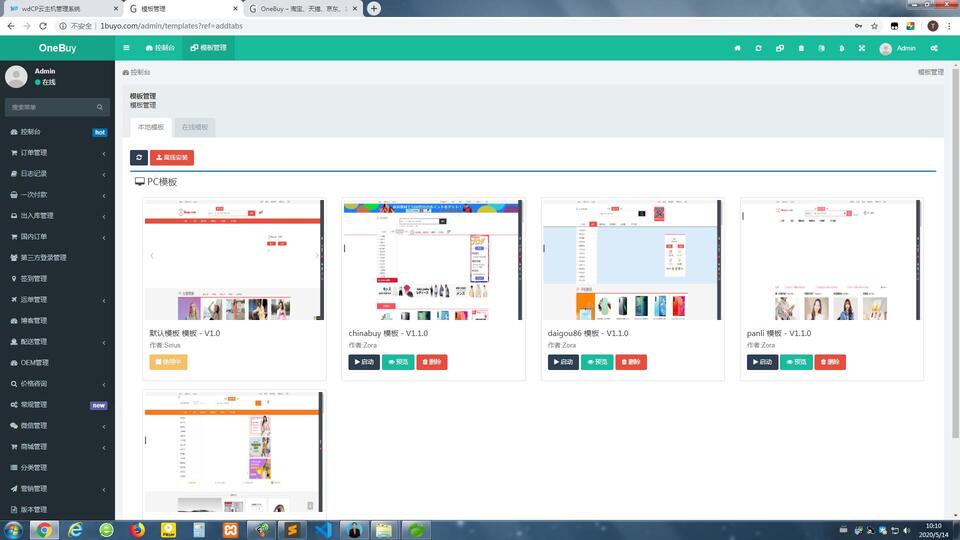Open Visual Studio Code from taskbar
Screen dimensions: 960x540
pyautogui.click(x=323, y=530)
